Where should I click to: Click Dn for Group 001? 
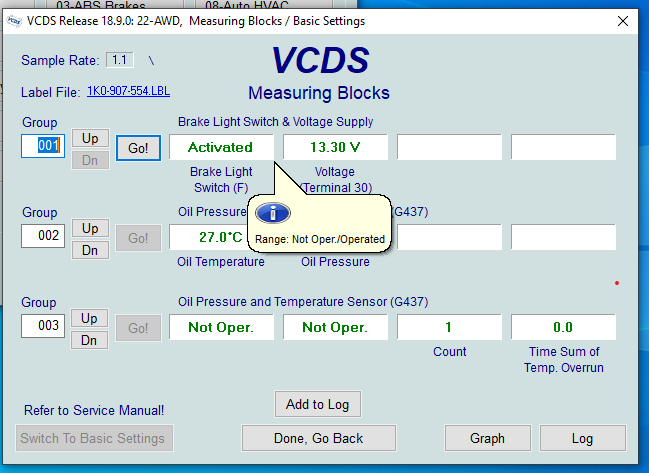tap(90, 160)
